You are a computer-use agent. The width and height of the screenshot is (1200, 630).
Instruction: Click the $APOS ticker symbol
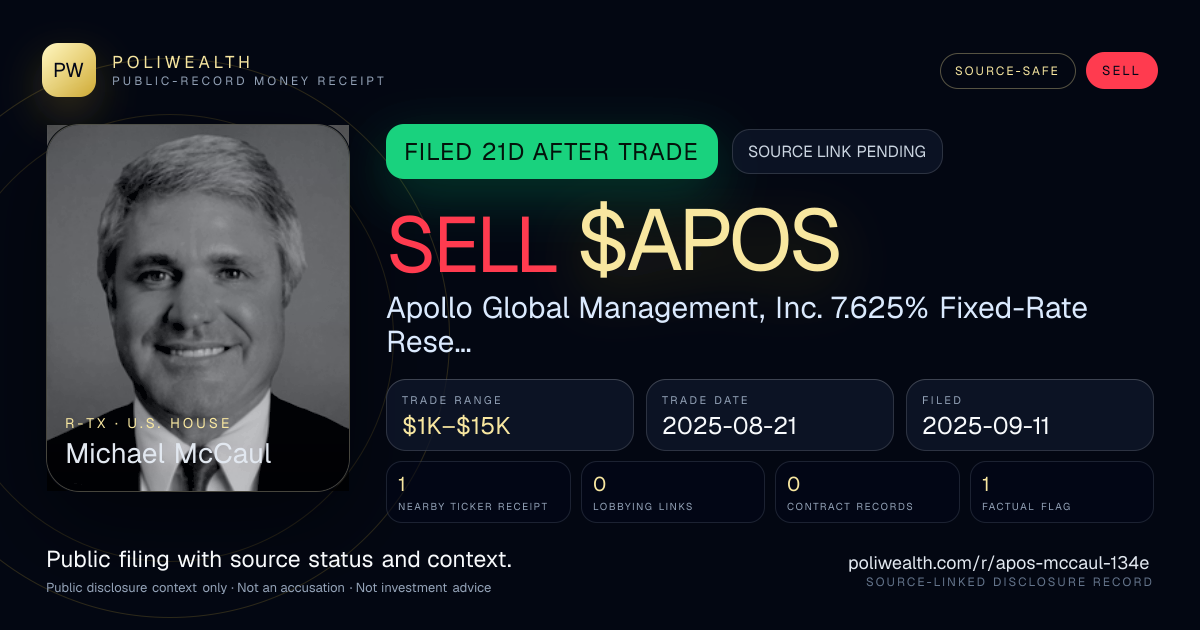point(709,242)
